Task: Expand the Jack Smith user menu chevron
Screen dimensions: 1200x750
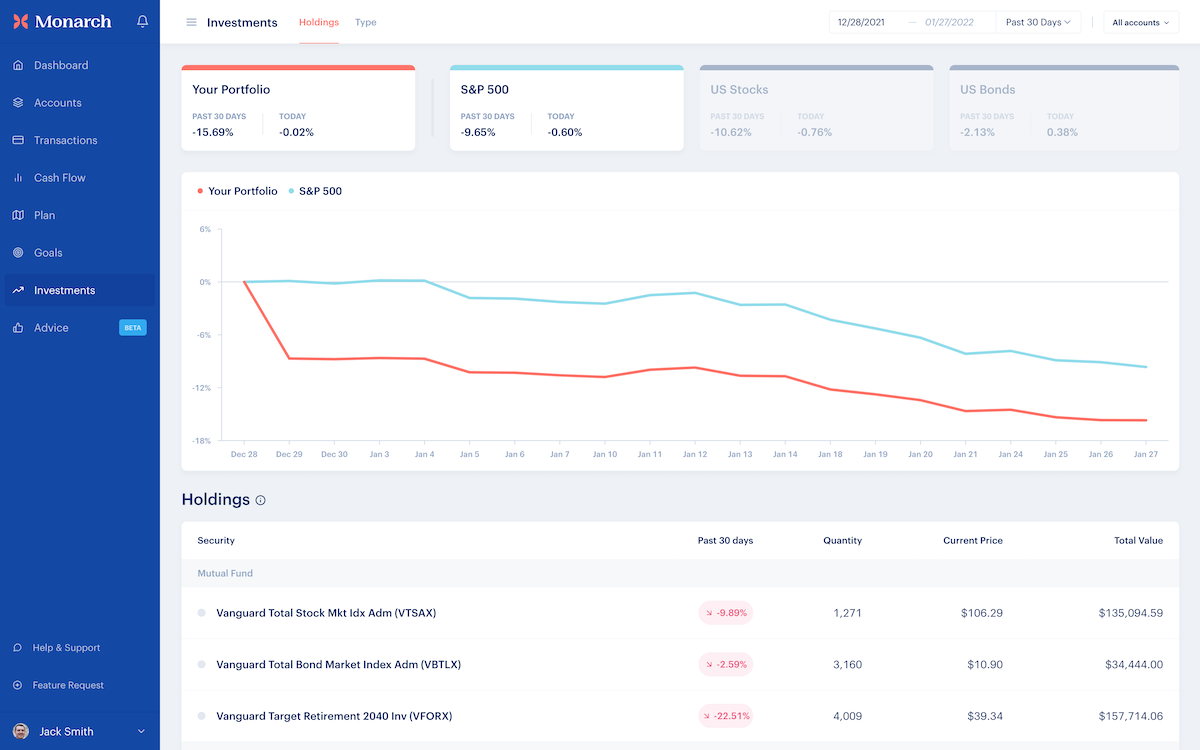Action: click(141, 732)
